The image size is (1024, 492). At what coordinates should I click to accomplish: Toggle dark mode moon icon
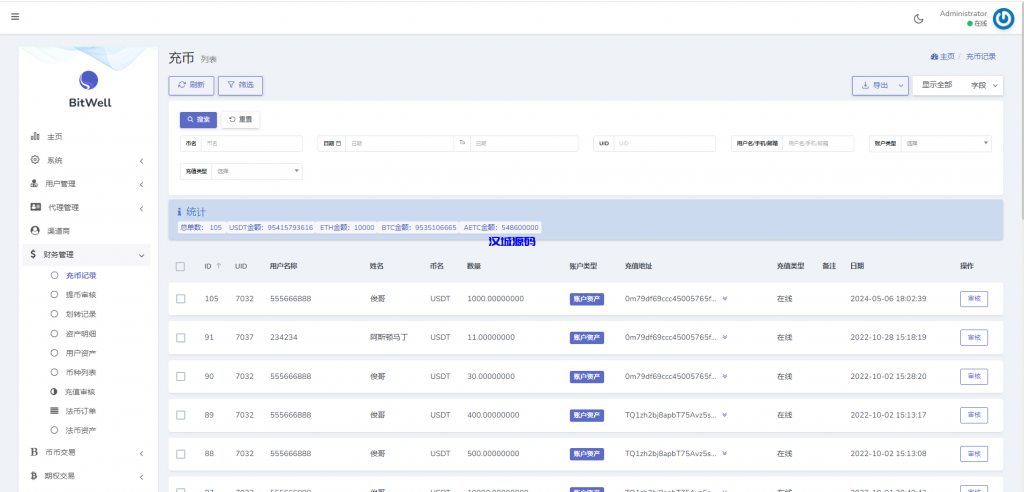click(919, 18)
